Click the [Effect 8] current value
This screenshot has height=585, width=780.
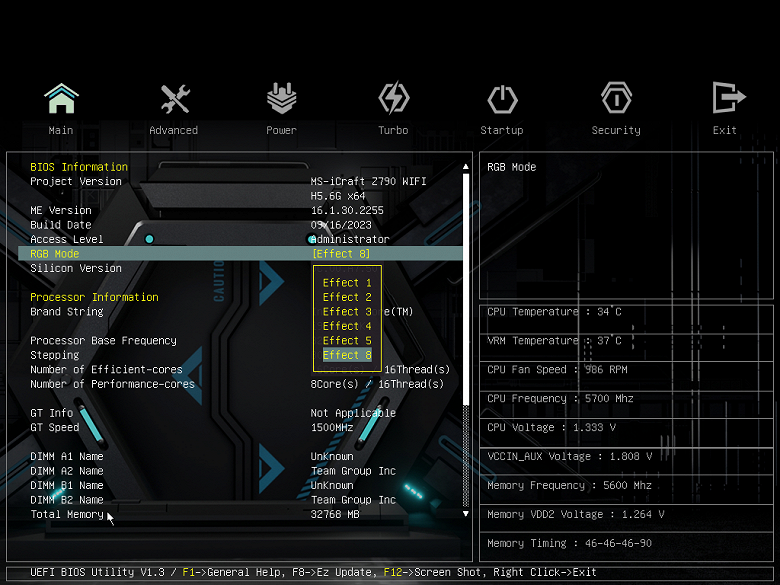coord(341,254)
